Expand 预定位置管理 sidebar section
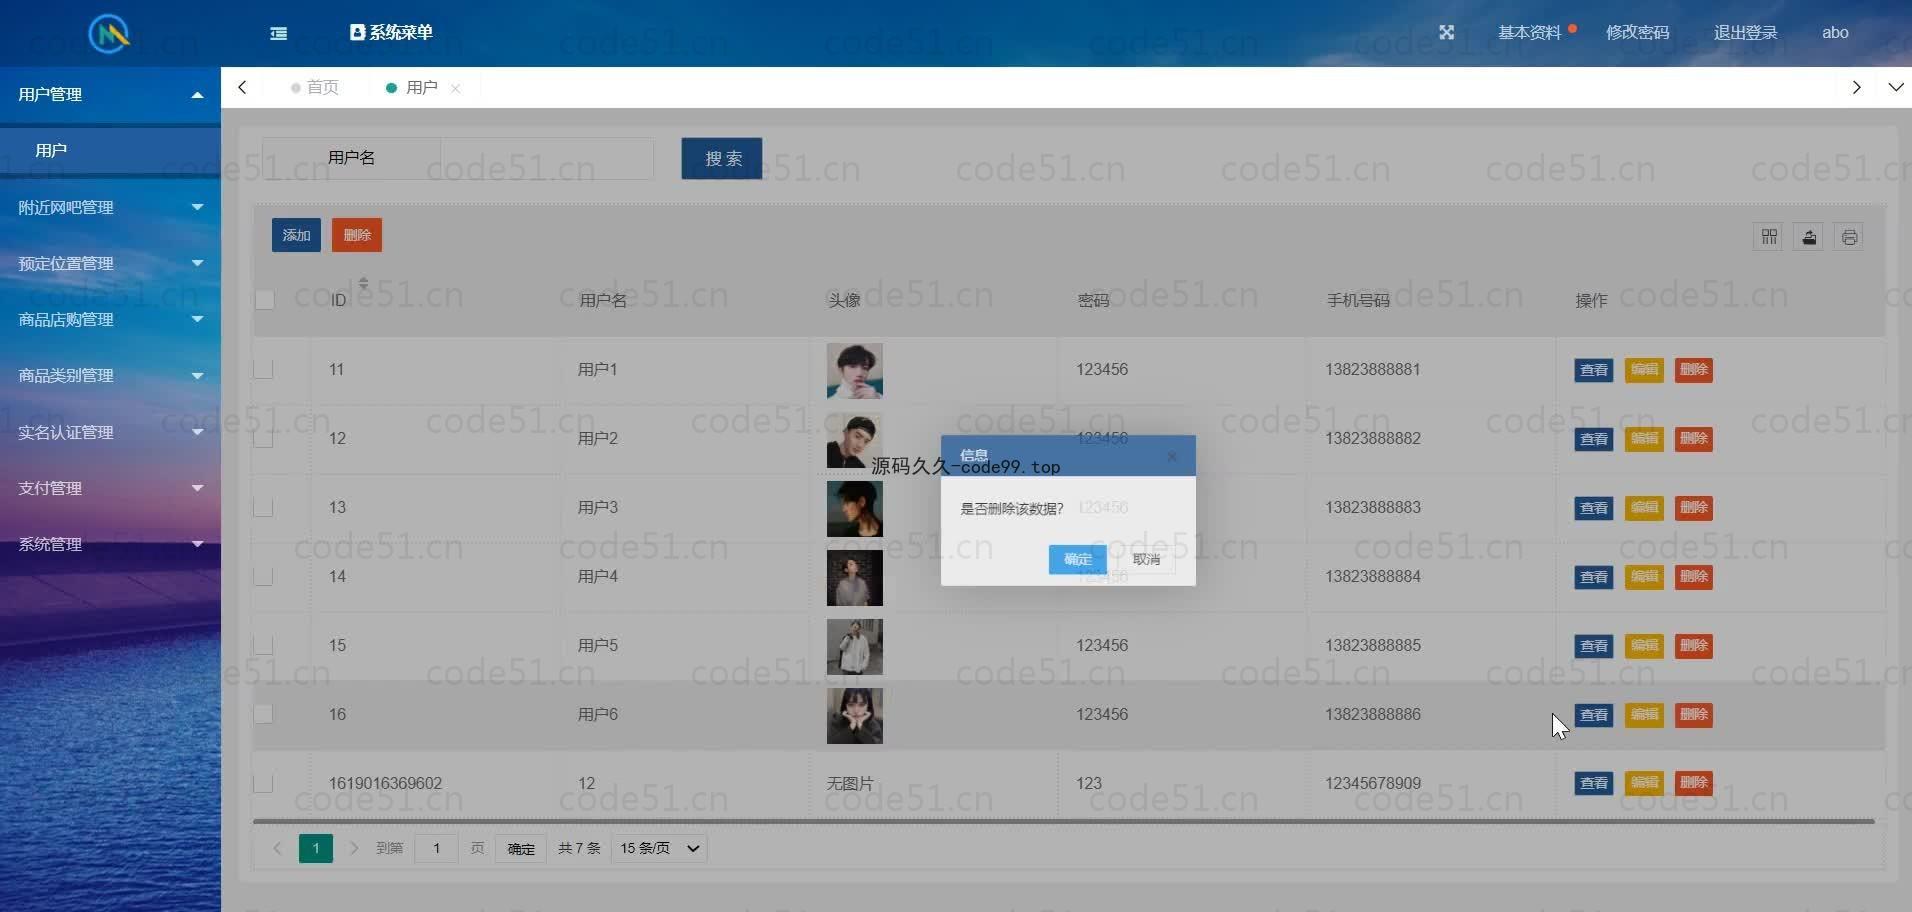1912x912 pixels. (110, 263)
